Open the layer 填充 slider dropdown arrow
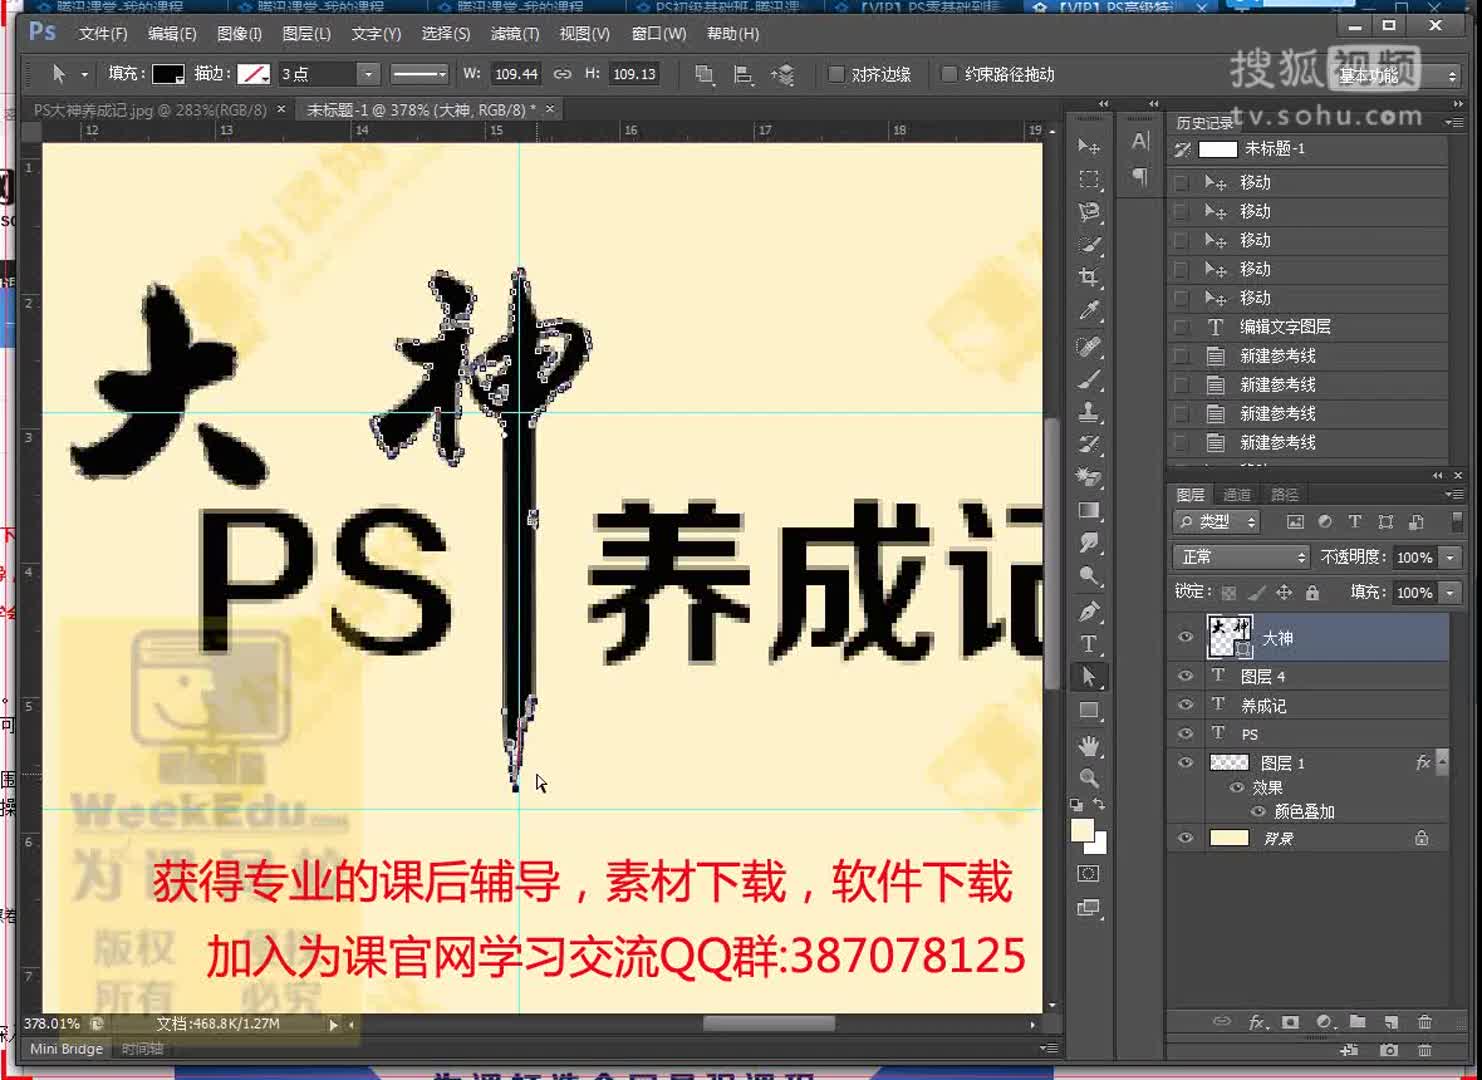1482x1080 pixels. point(1450,593)
